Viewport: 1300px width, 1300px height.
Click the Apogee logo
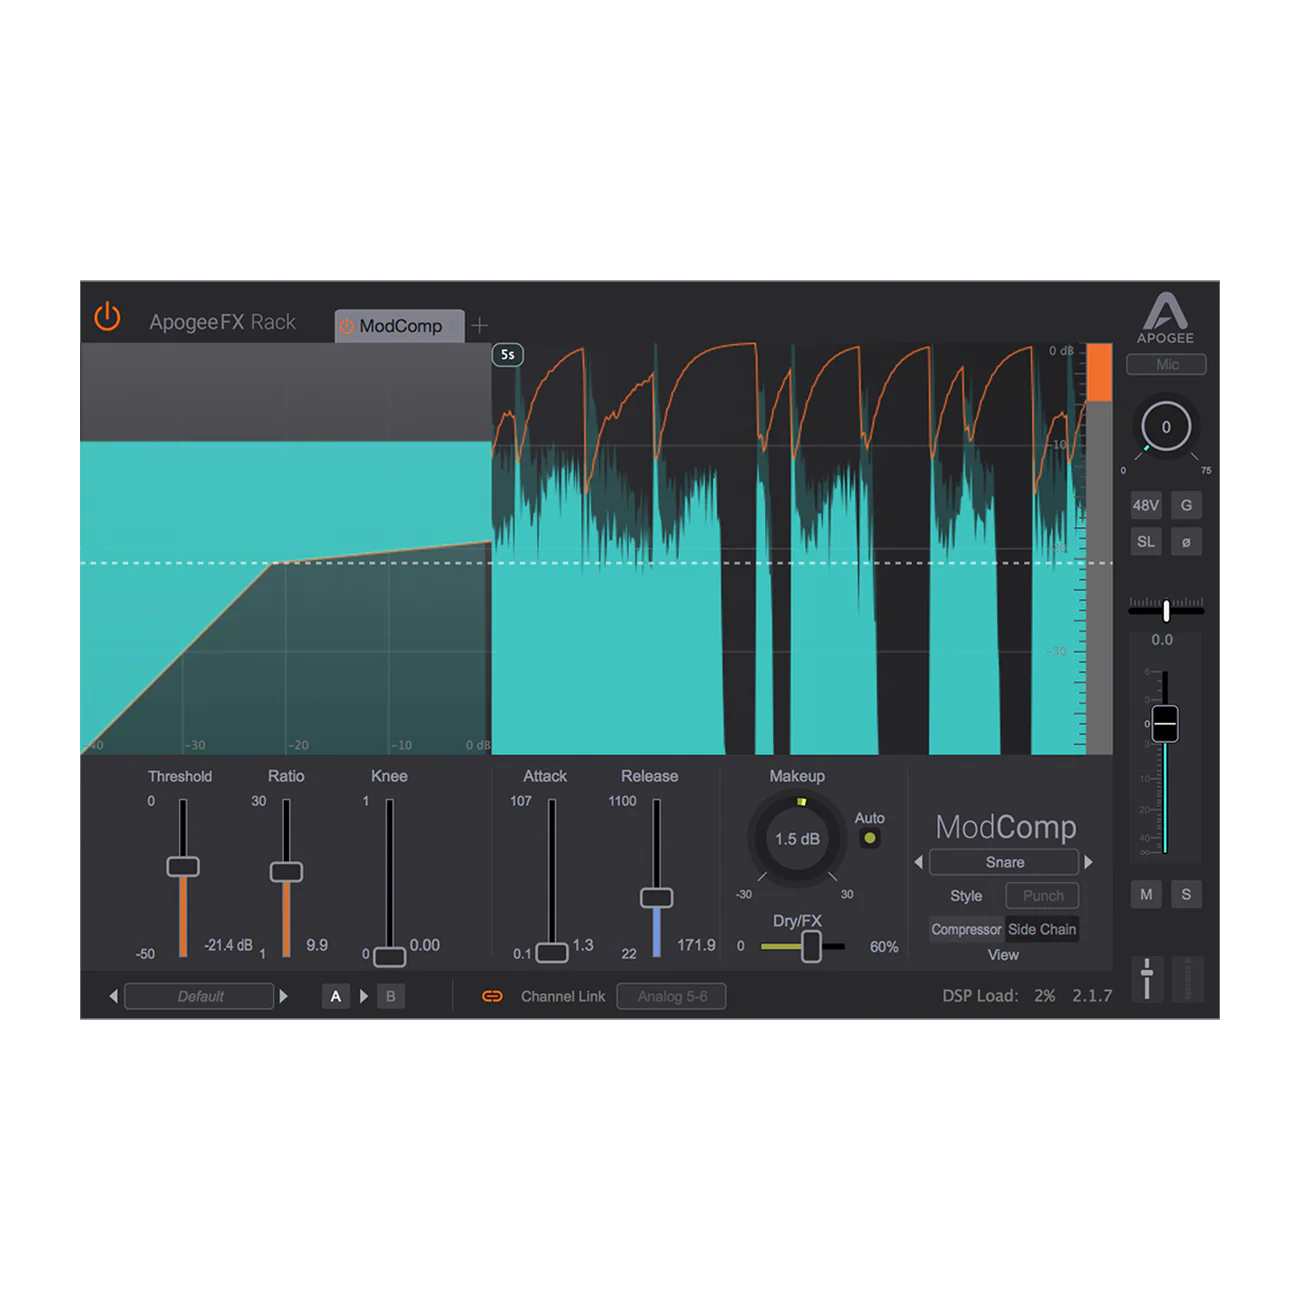coord(1165,318)
